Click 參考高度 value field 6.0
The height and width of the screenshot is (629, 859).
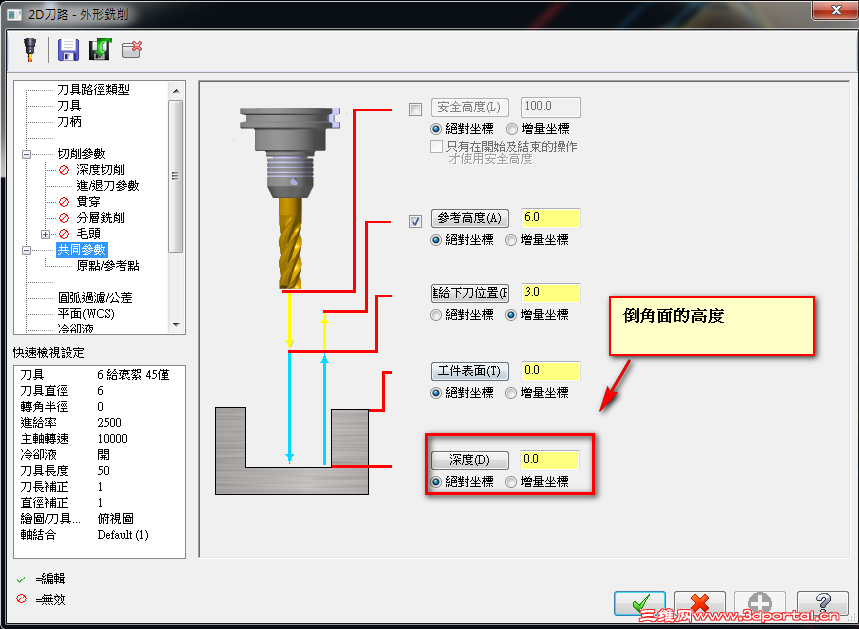click(x=550, y=218)
